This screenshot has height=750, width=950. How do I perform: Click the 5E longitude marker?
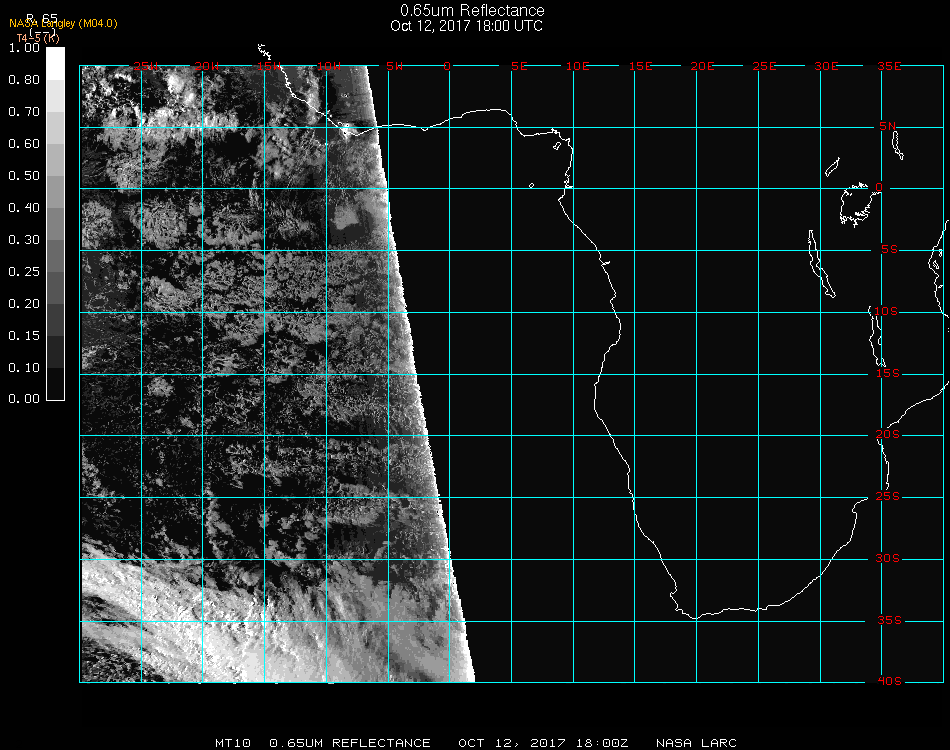[519, 66]
